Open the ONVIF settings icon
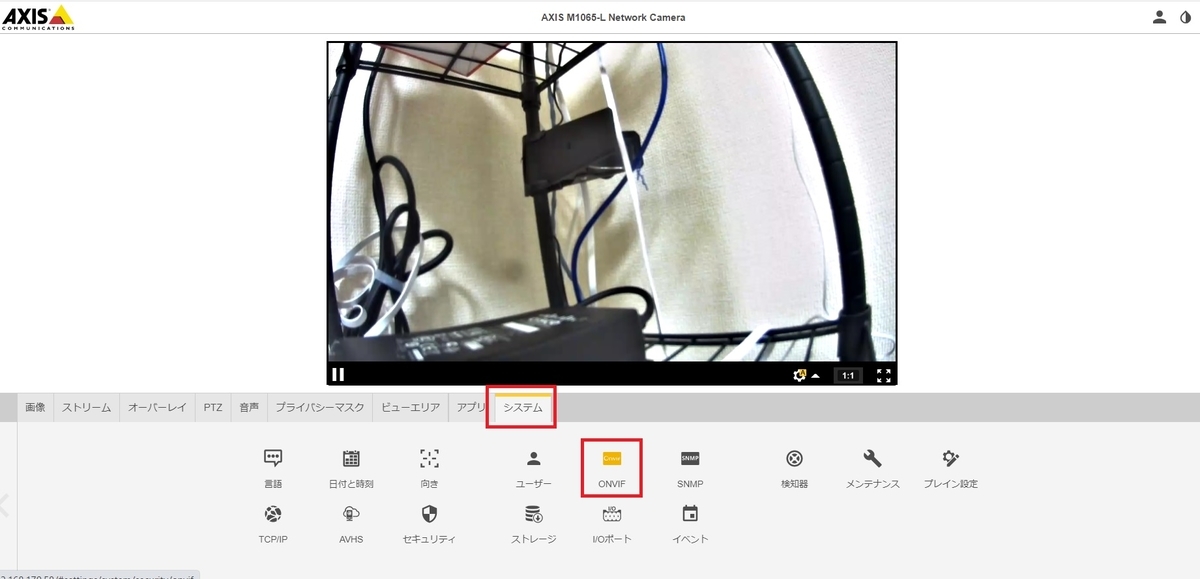 coord(612,467)
